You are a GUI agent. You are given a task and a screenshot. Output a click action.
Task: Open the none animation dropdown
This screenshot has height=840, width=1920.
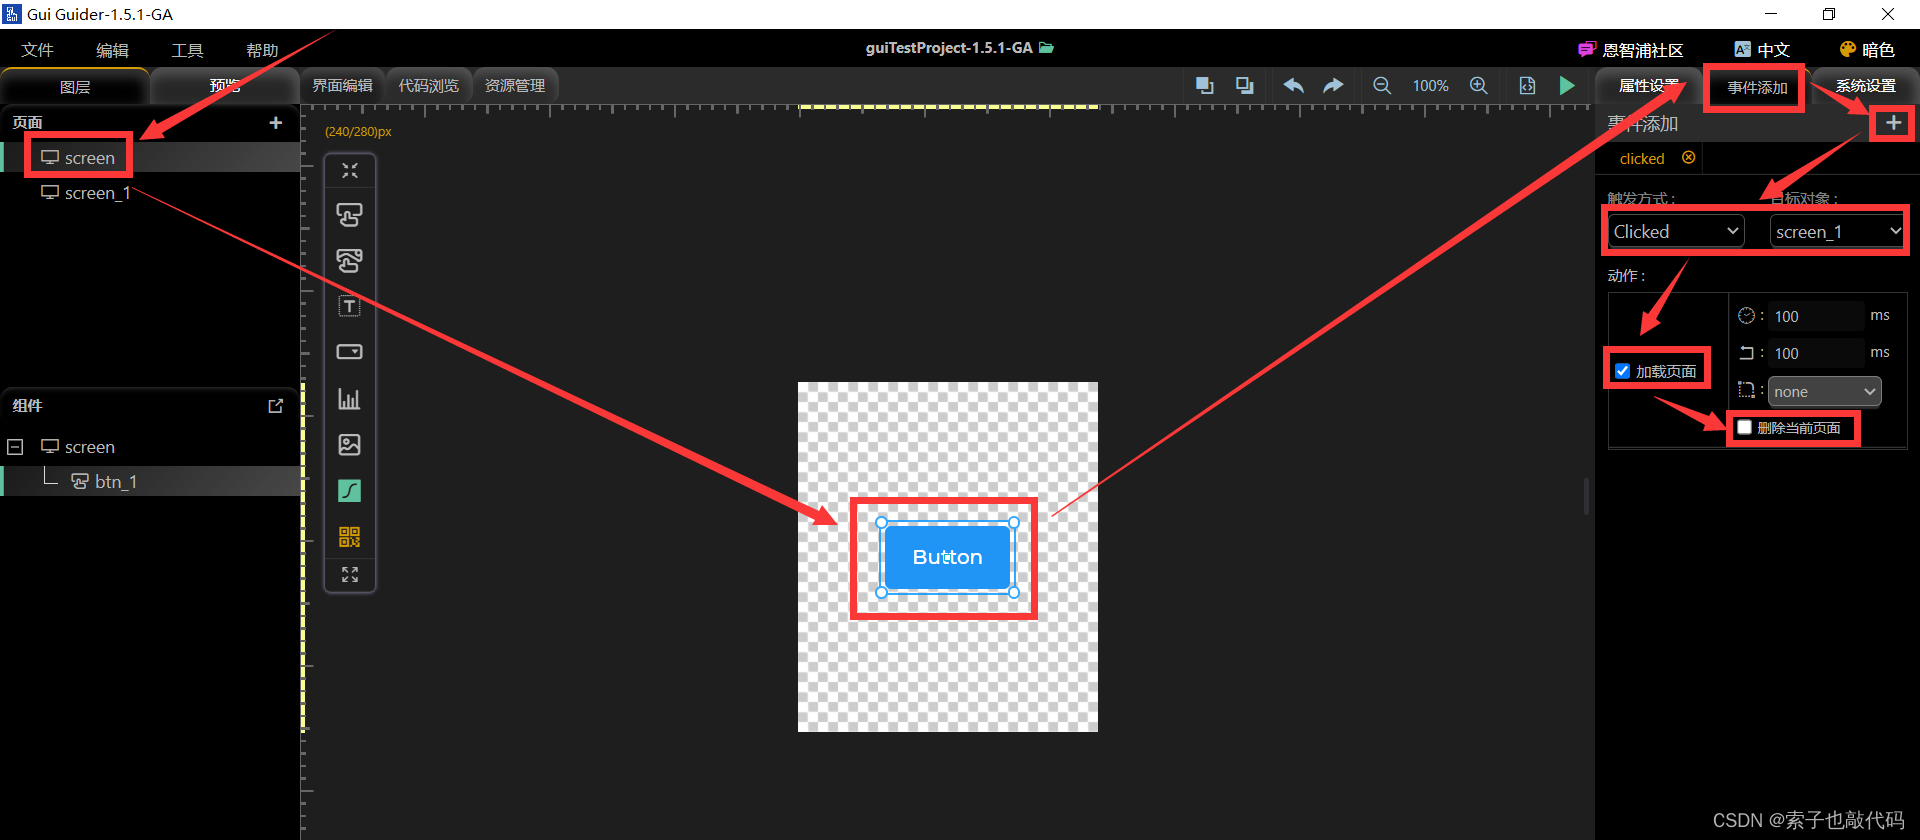(x=1825, y=391)
